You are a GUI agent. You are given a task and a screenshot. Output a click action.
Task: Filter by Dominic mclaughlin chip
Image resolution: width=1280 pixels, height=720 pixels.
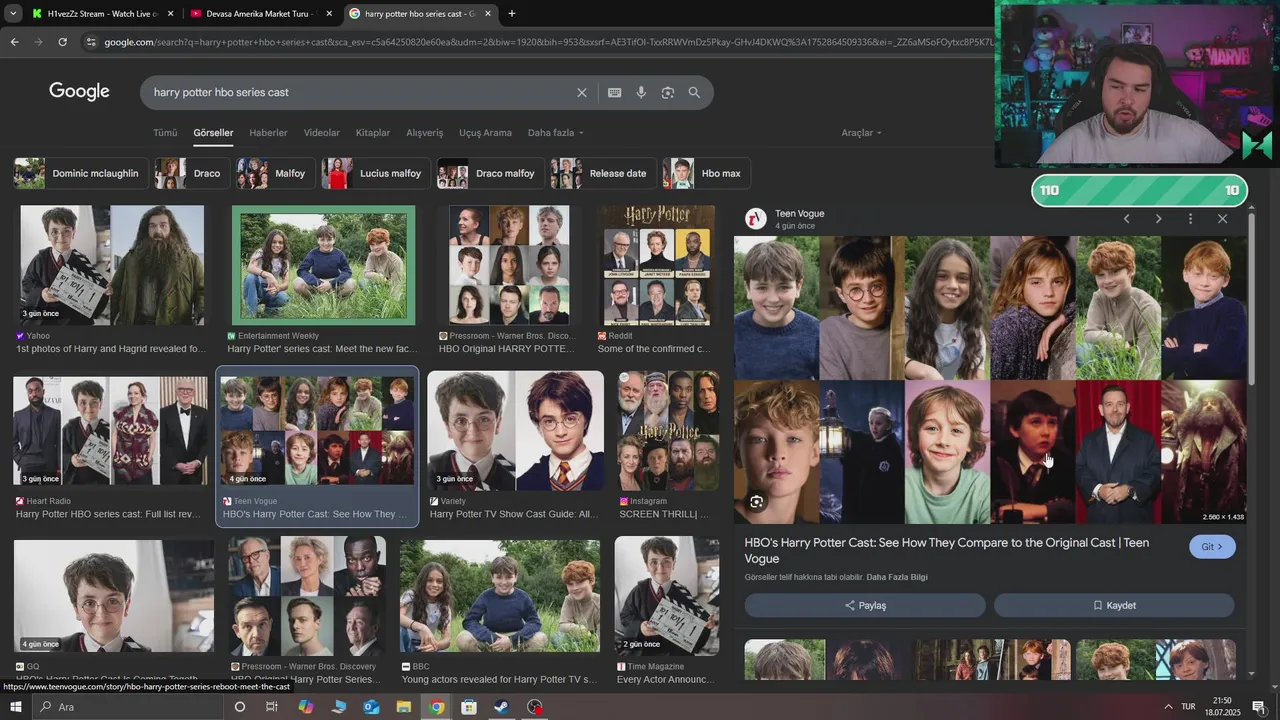tap(82, 173)
